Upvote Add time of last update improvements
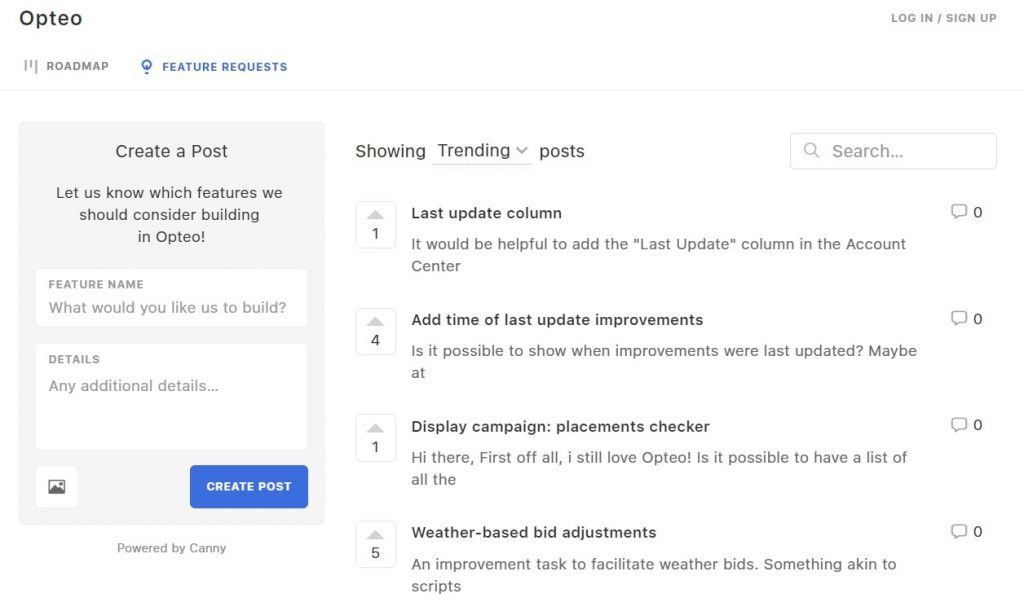 (376, 332)
